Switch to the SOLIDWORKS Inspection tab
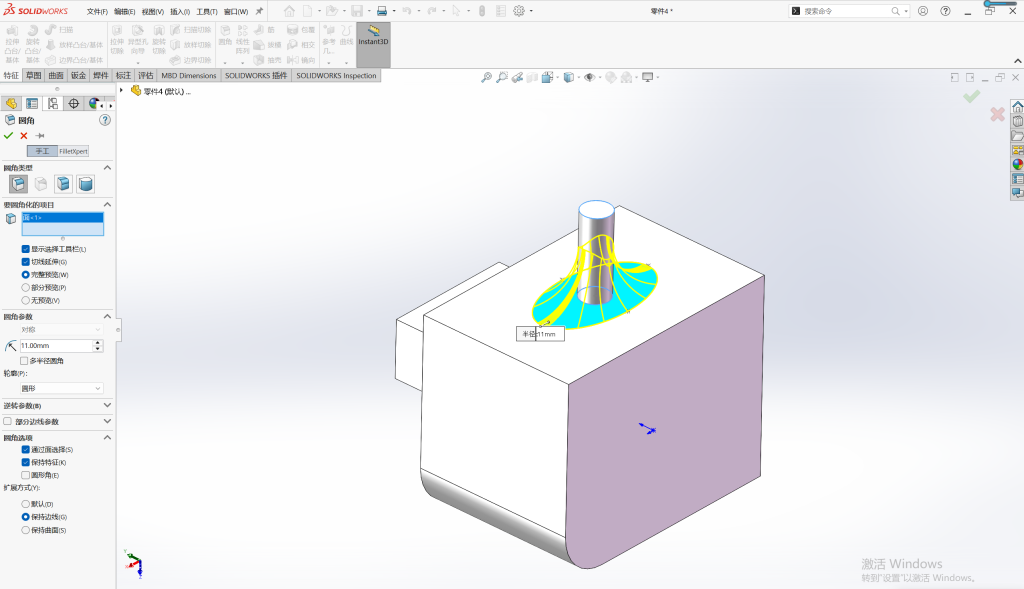Image resolution: width=1024 pixels, height=589 pixels. tap(336, 76)
